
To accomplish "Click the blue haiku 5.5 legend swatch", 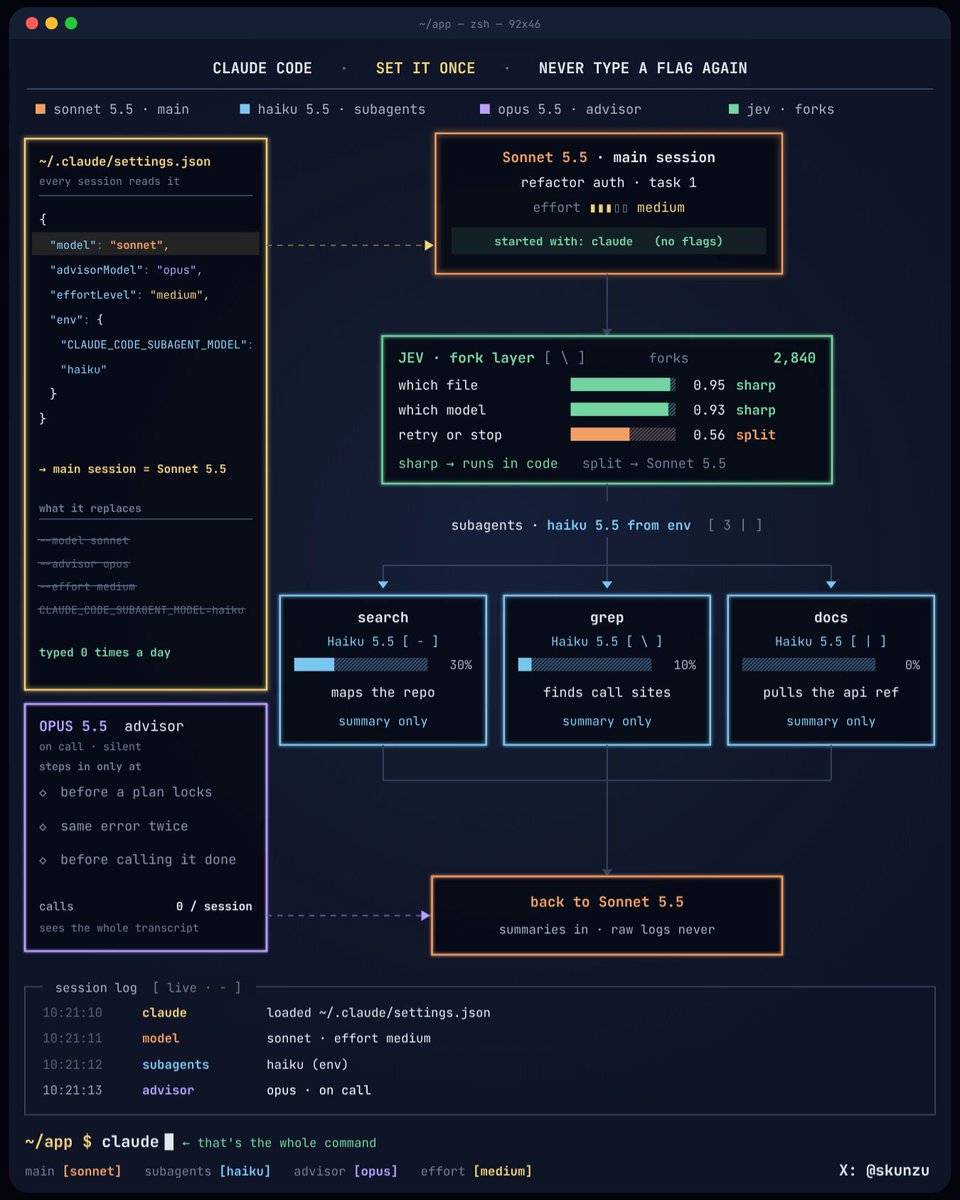I will [x=246, y=109].
